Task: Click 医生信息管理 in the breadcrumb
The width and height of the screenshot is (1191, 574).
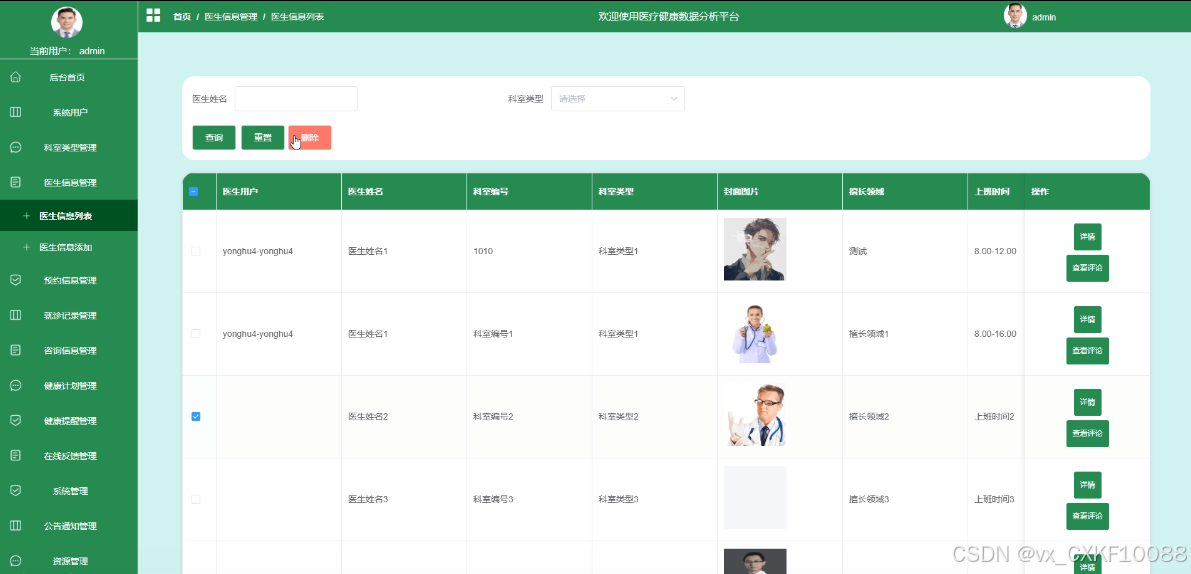Action: (x=231, y=16)
